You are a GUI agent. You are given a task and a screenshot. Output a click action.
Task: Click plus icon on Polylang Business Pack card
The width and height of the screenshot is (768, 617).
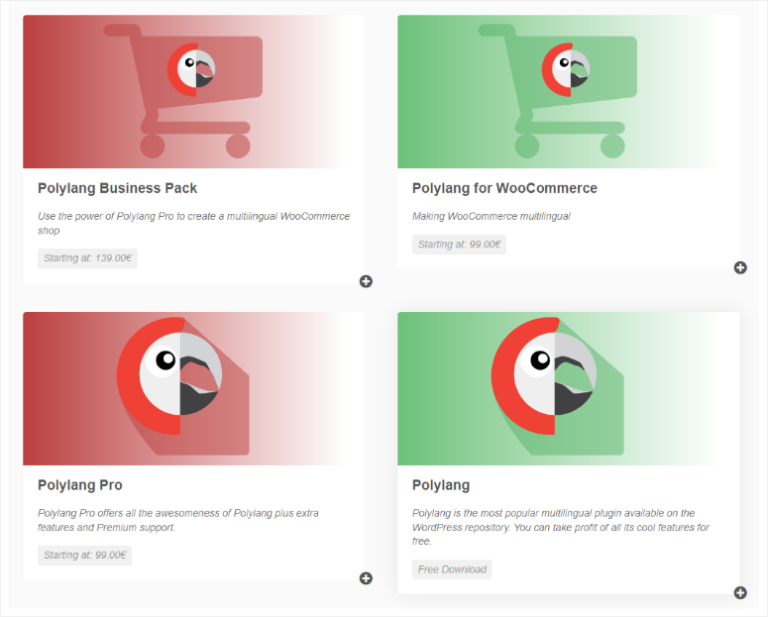pos(366,282)
